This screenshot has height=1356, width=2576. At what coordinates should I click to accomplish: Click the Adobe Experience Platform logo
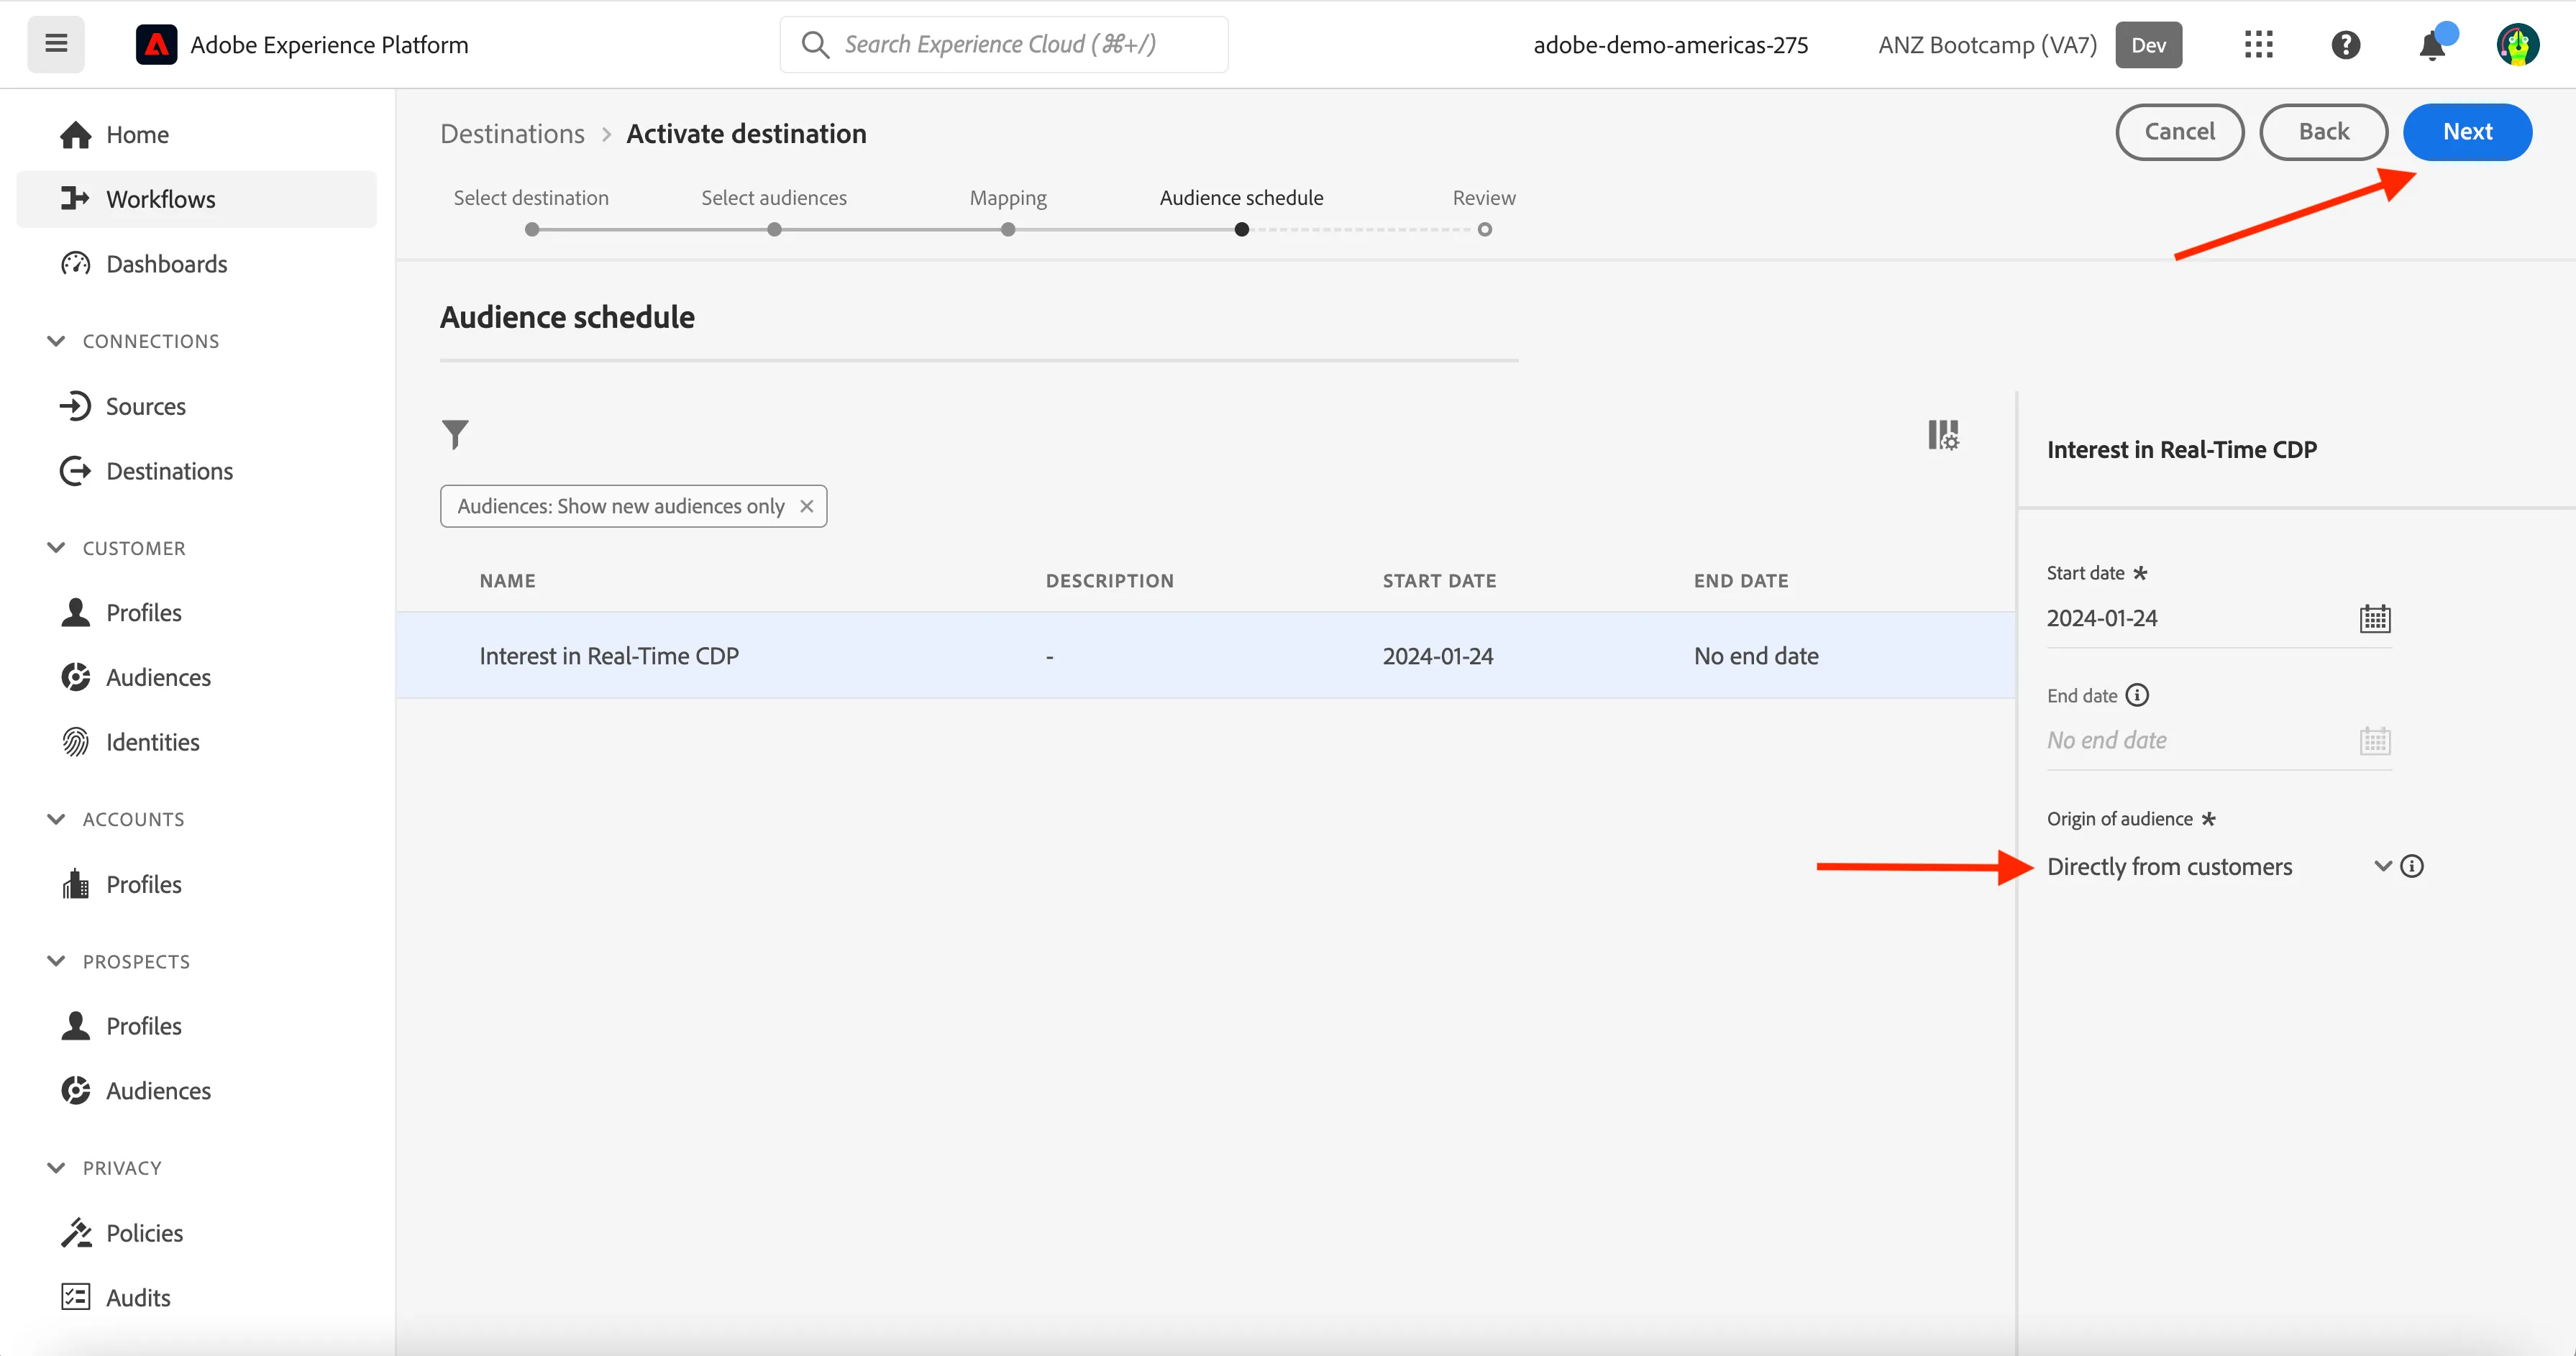click(156, 45)
